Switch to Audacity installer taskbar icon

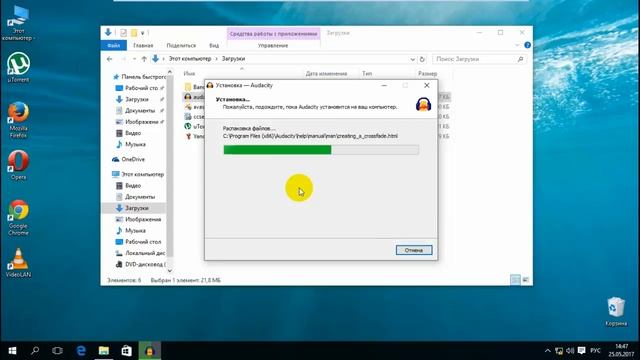[x=149, y=351]
